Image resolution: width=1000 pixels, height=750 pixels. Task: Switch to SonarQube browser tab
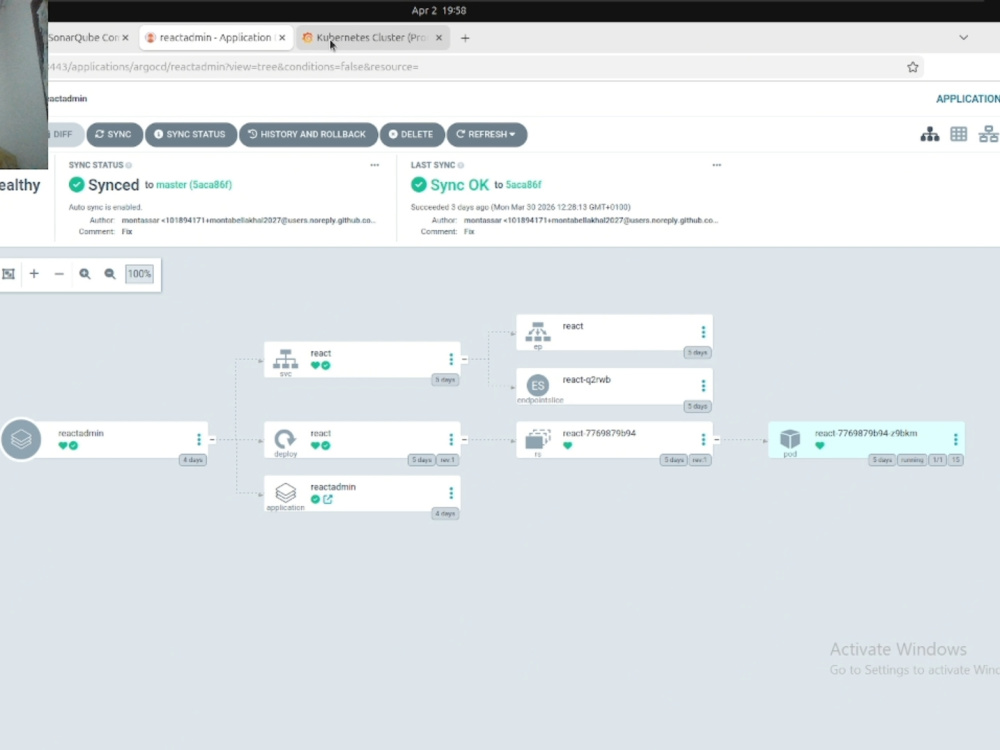(83, 38)
